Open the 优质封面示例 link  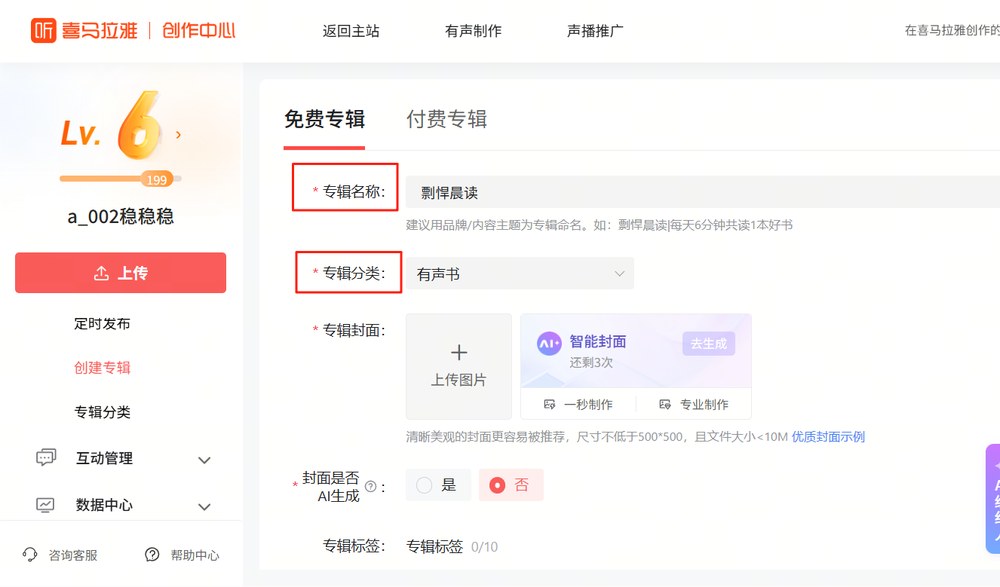[828, 436]
